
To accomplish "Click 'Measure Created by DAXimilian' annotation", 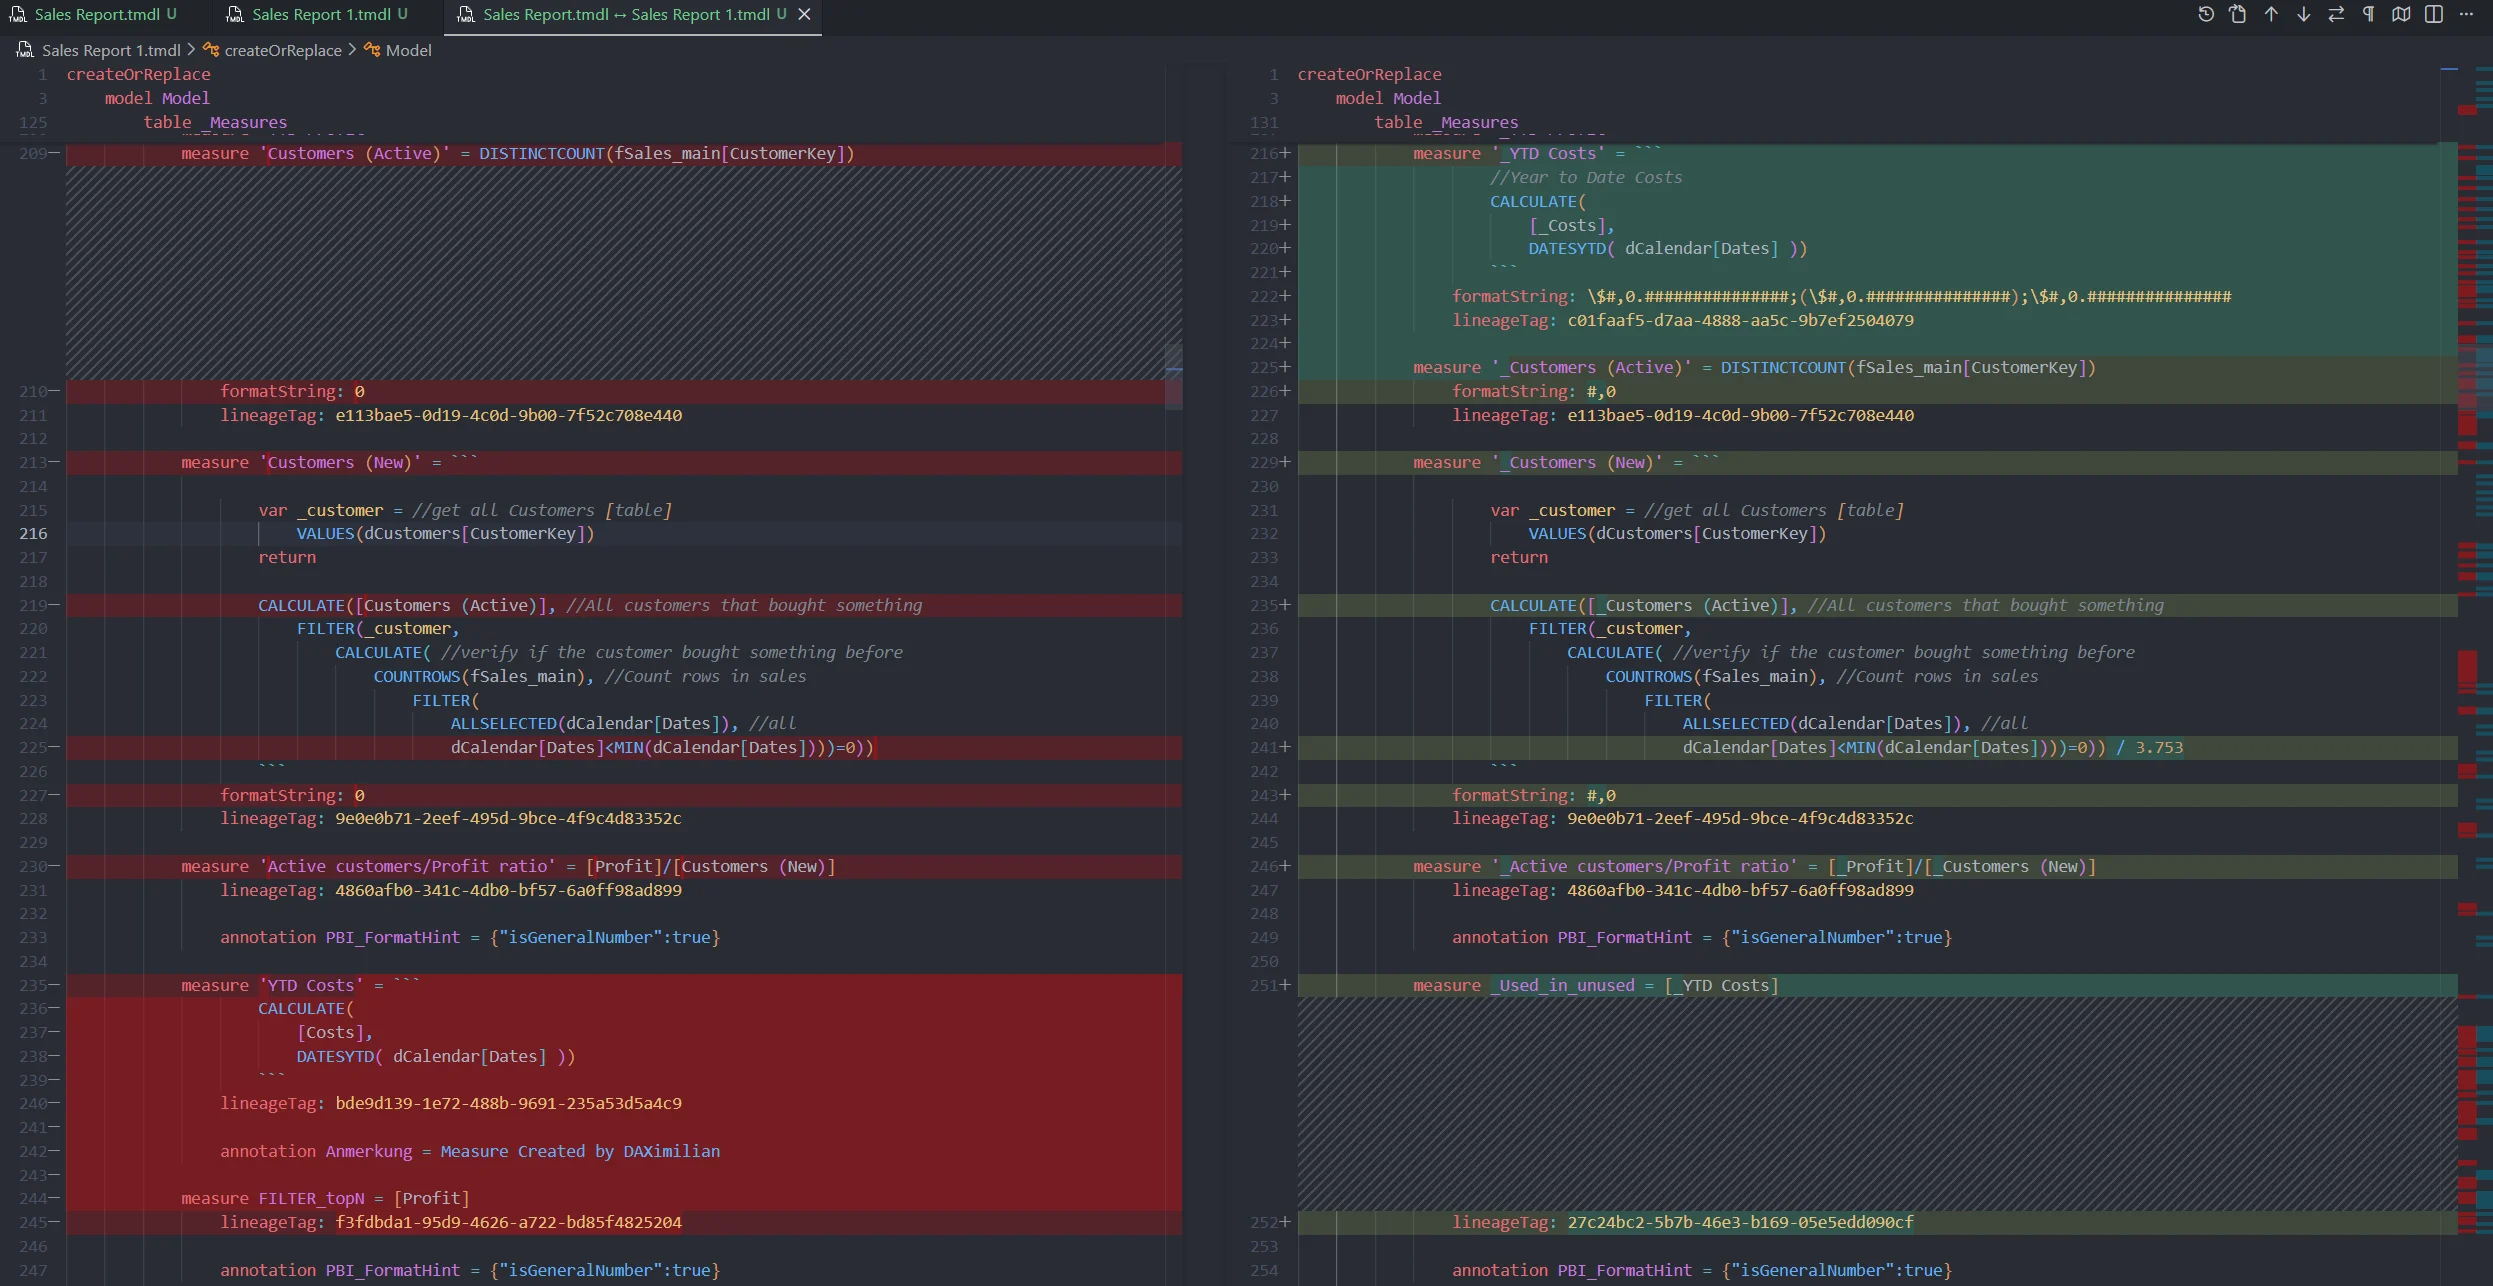I will pyautogui.click(x=580, y=1151).
